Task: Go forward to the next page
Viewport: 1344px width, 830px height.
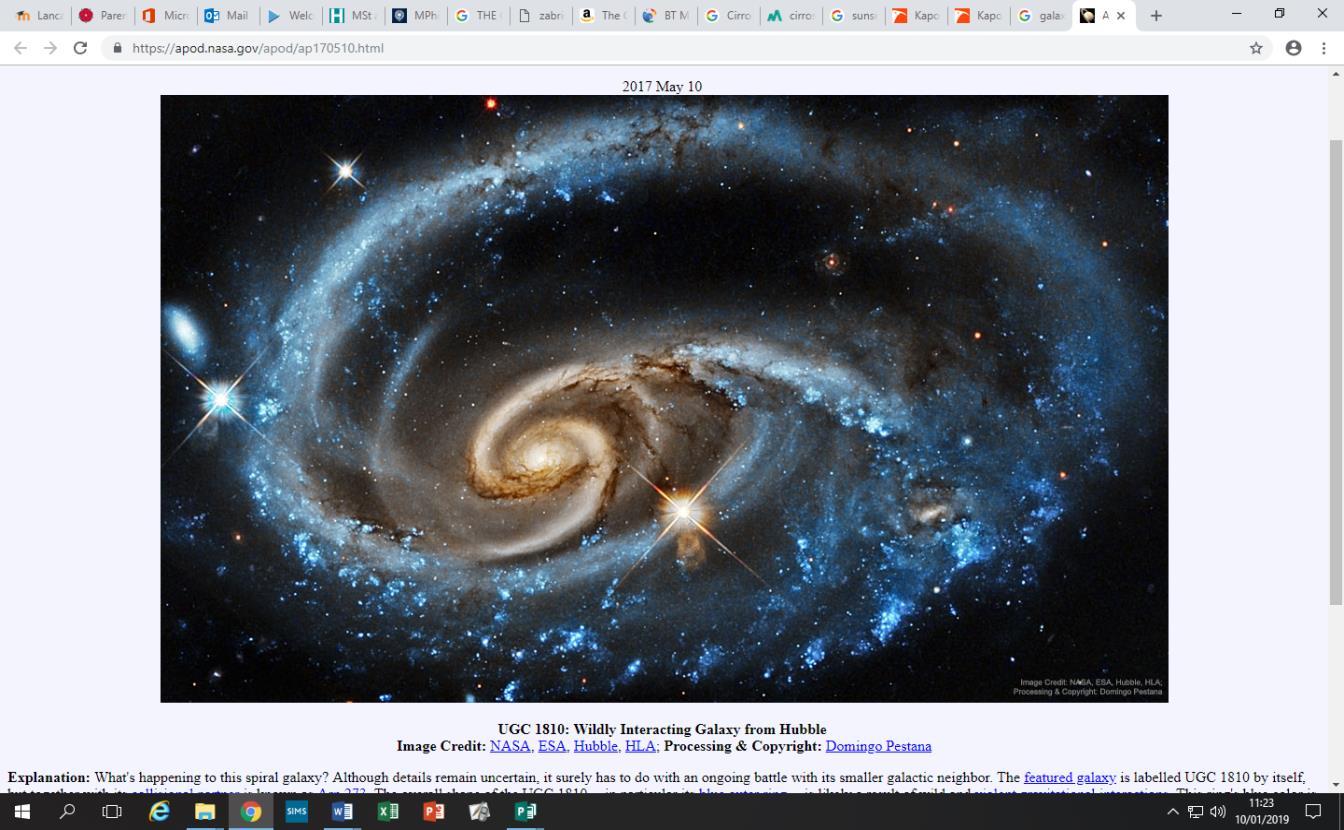Action: 50,48
